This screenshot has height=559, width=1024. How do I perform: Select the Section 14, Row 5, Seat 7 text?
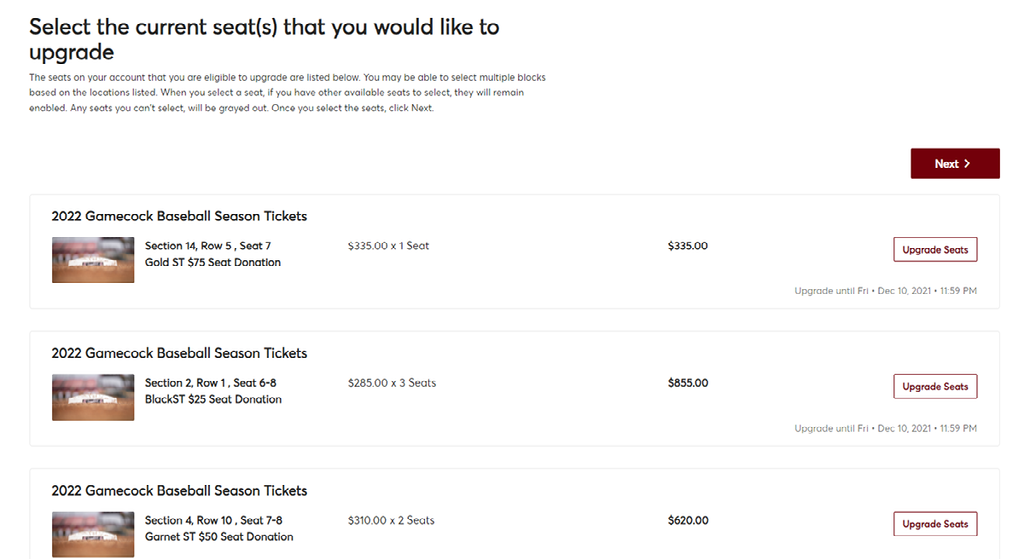click(x=207, y=246)
